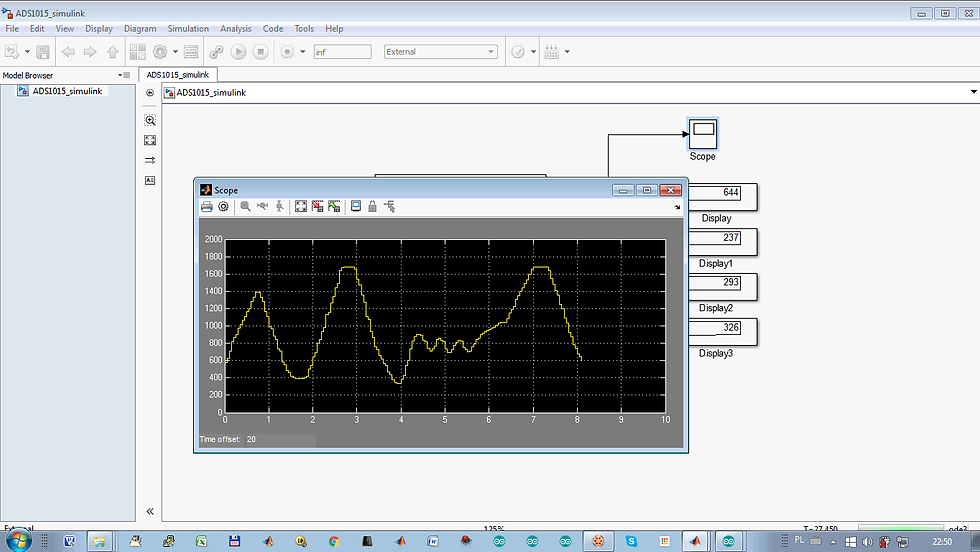The height and width of the screenshot is (552, 980).
Task: Open the File menu
Action: 12,29
